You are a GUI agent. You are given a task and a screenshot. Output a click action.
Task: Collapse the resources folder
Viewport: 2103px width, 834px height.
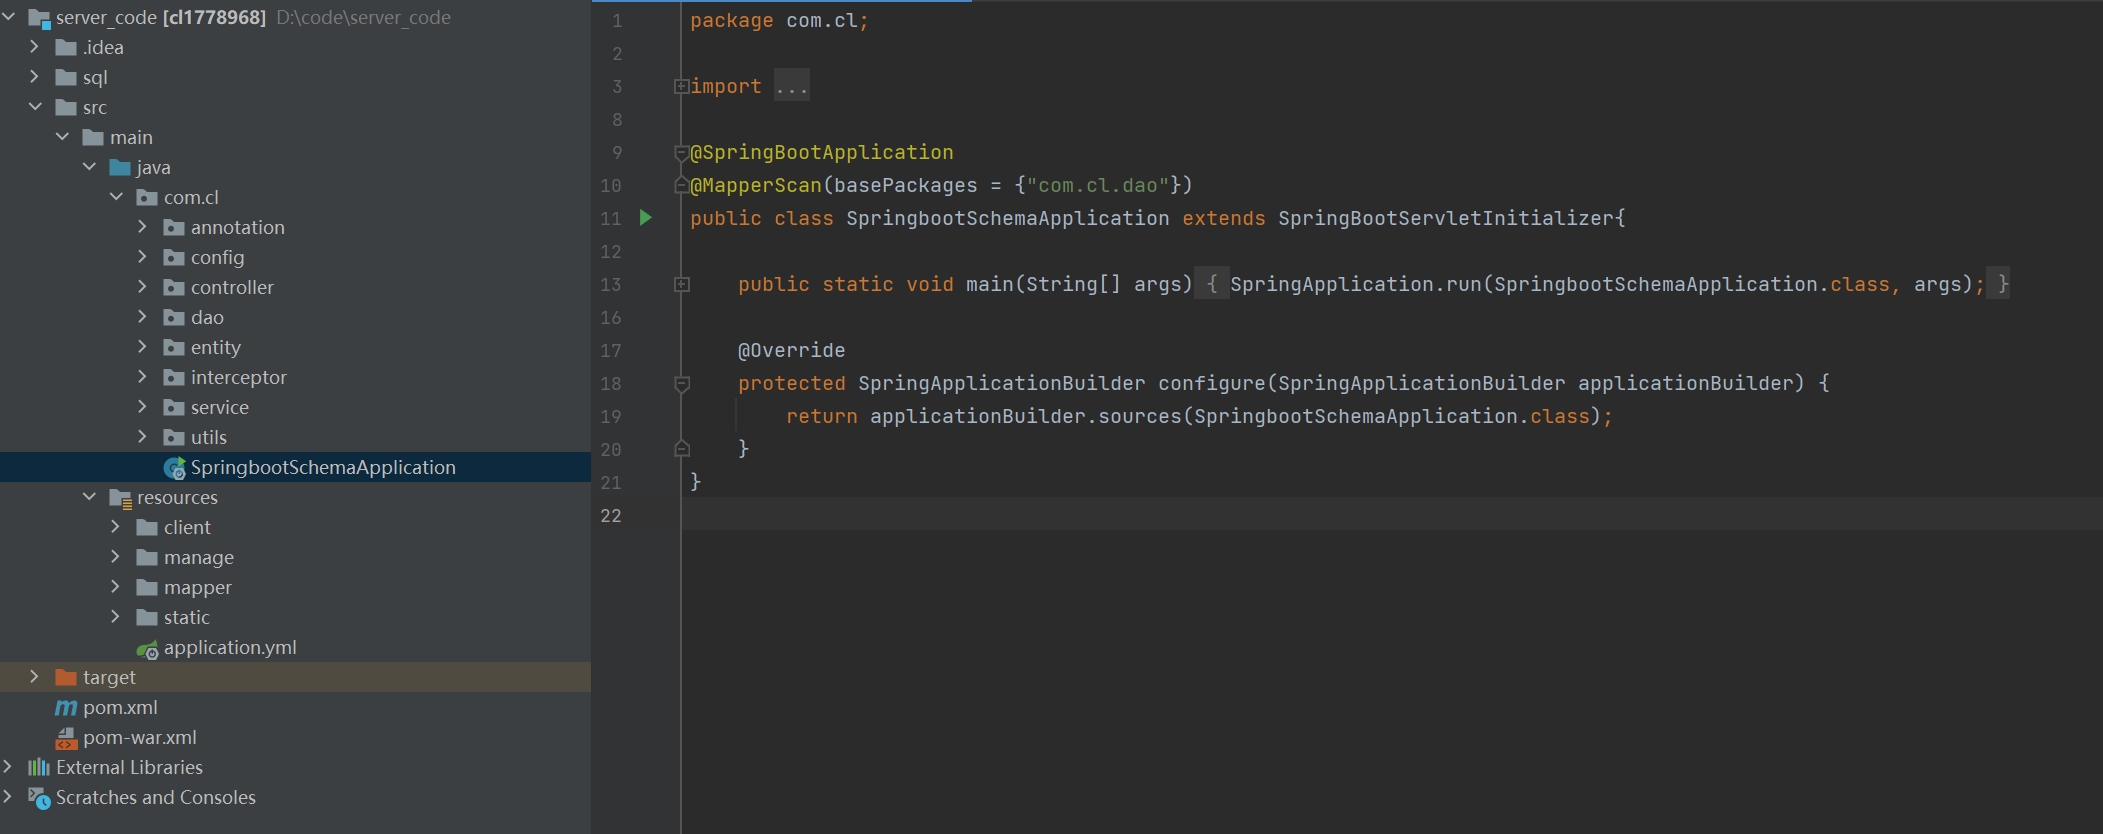(89, 497)
